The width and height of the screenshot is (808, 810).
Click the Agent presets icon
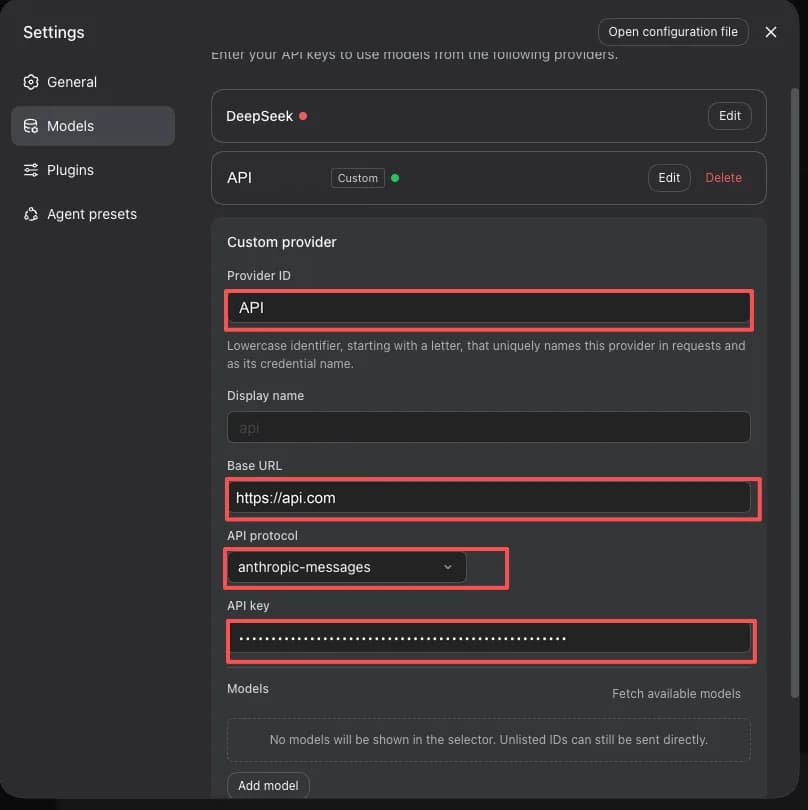(x=31, y=214)
